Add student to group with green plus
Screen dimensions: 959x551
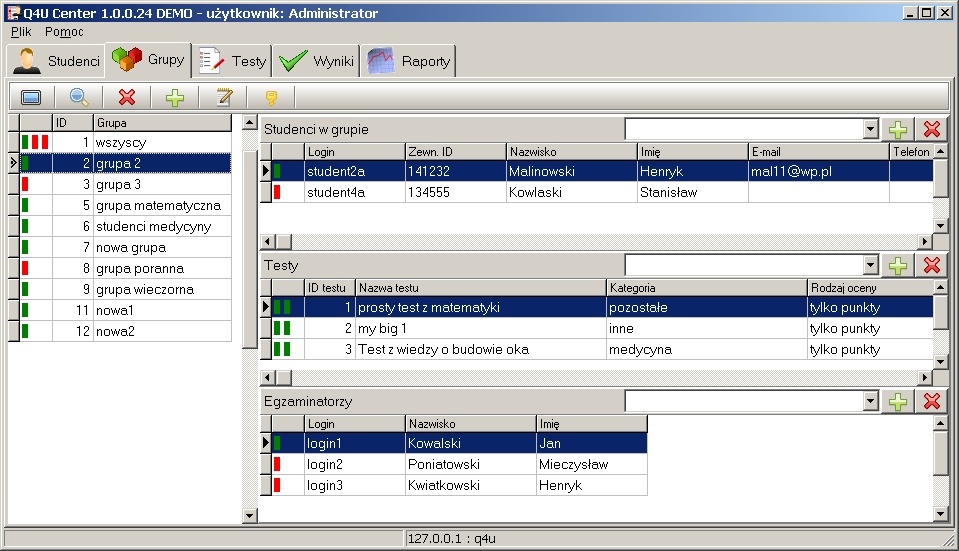click(897, 129)
